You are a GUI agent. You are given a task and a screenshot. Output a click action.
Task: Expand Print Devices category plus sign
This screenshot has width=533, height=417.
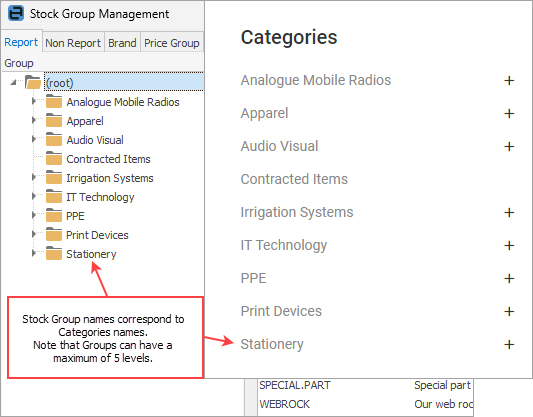pos(509,311)
